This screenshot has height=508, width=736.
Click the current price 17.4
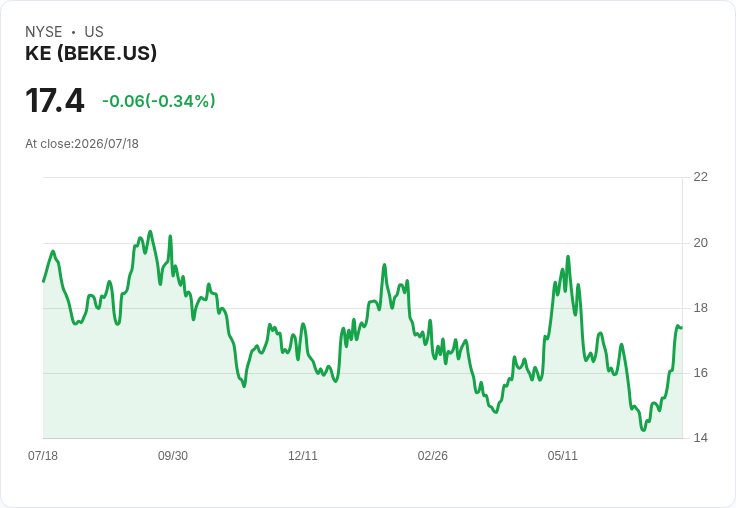[x=54, y=100]
